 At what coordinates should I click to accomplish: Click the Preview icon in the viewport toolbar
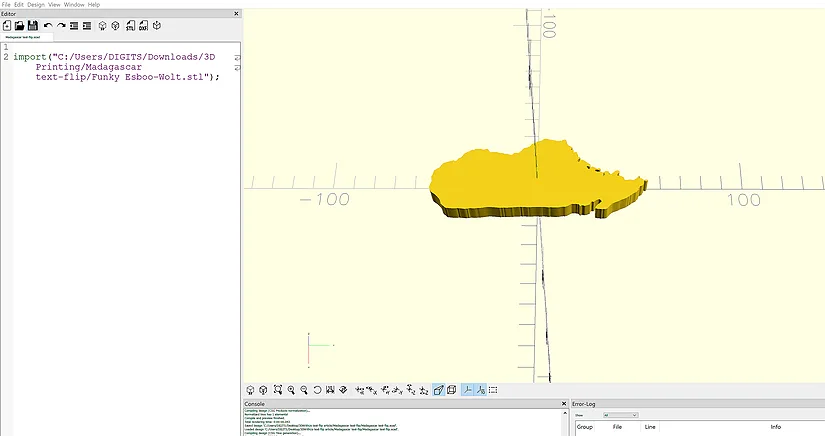tap(250, 390)
